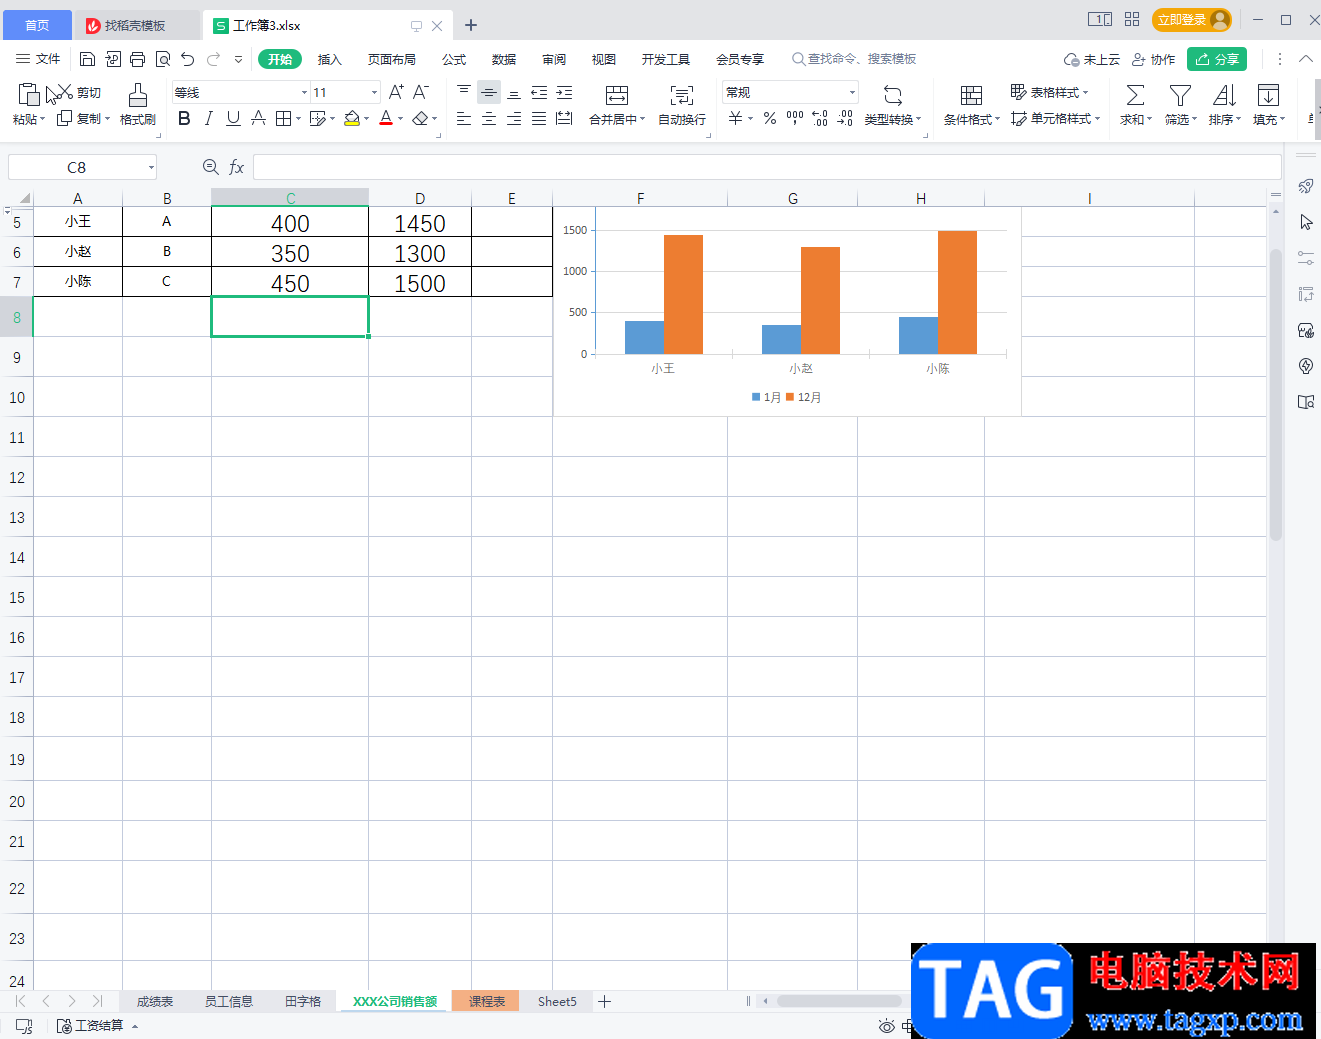Toggle italic formatting
The image size is (1321, 1039).
click(x=208, y=118)
